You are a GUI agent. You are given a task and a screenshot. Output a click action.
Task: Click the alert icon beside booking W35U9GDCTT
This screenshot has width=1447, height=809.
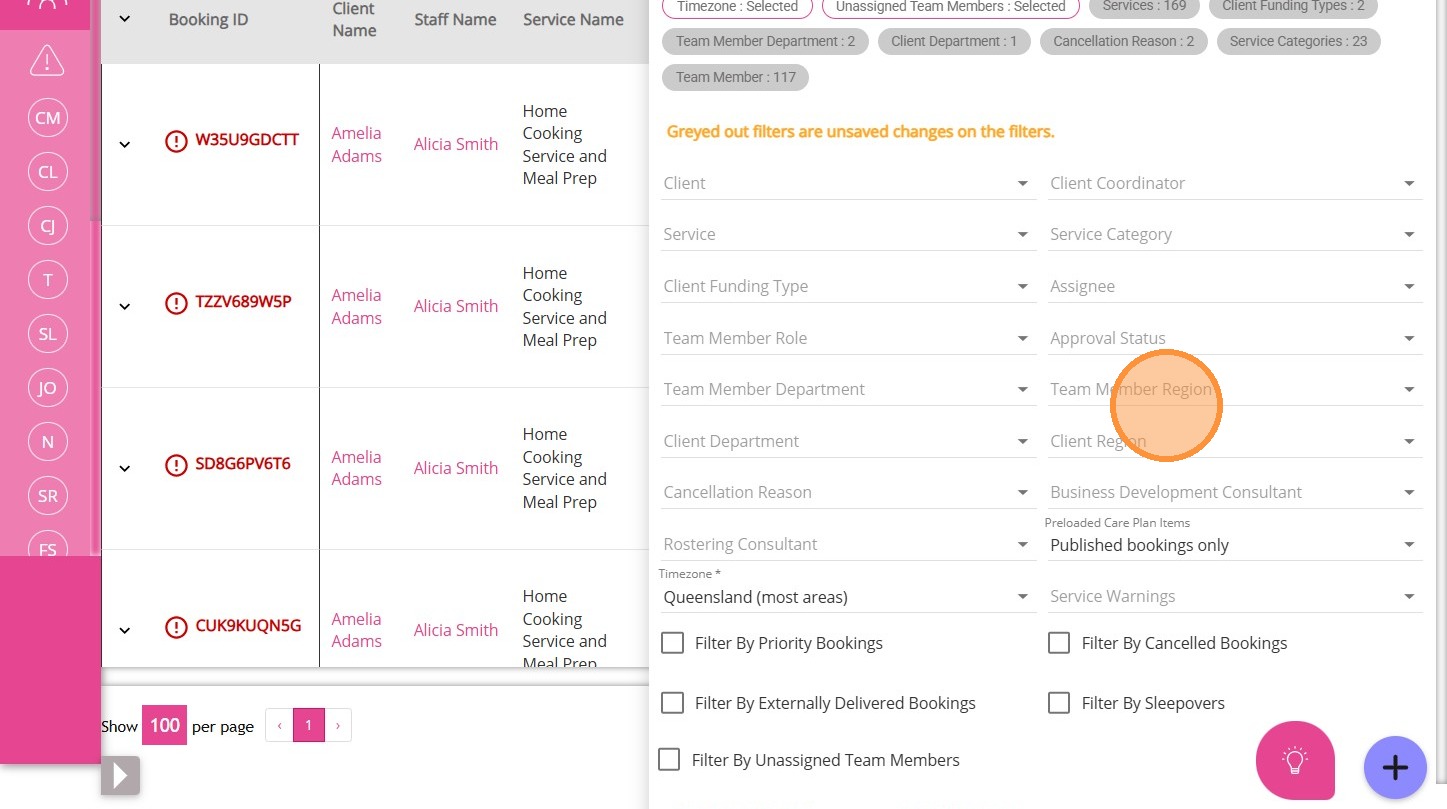176,141
